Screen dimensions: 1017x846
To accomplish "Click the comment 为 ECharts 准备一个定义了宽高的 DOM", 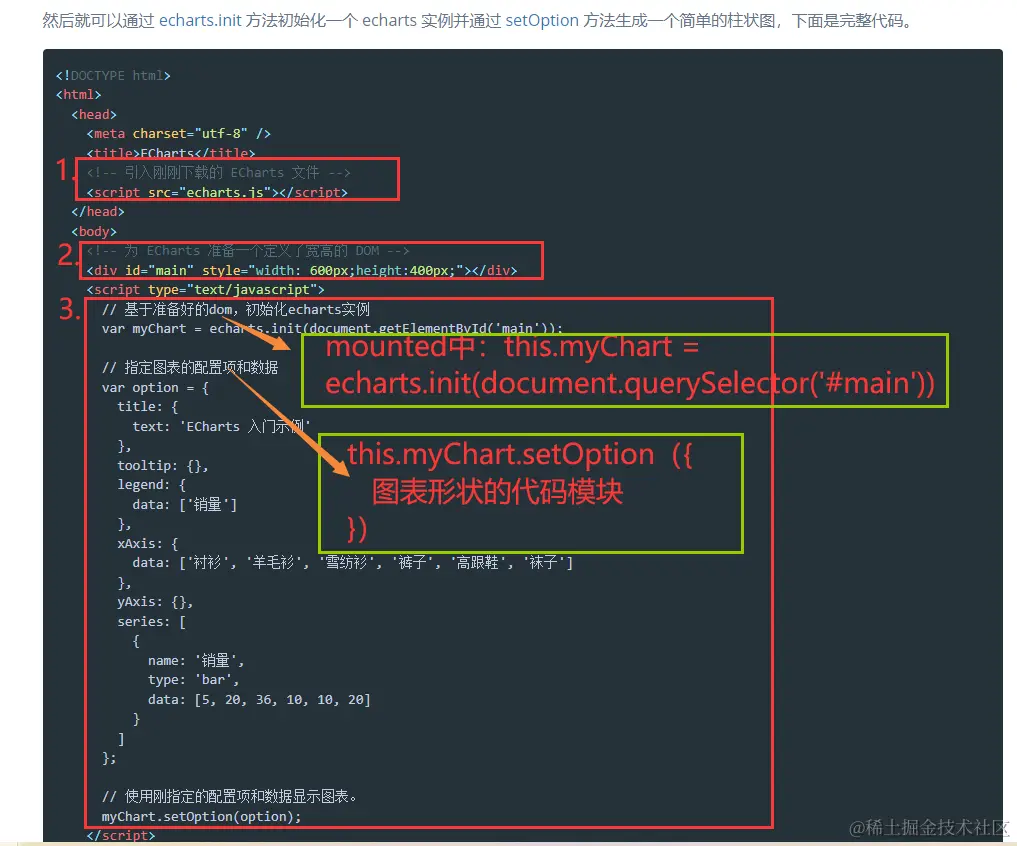I will coord(248,251).
